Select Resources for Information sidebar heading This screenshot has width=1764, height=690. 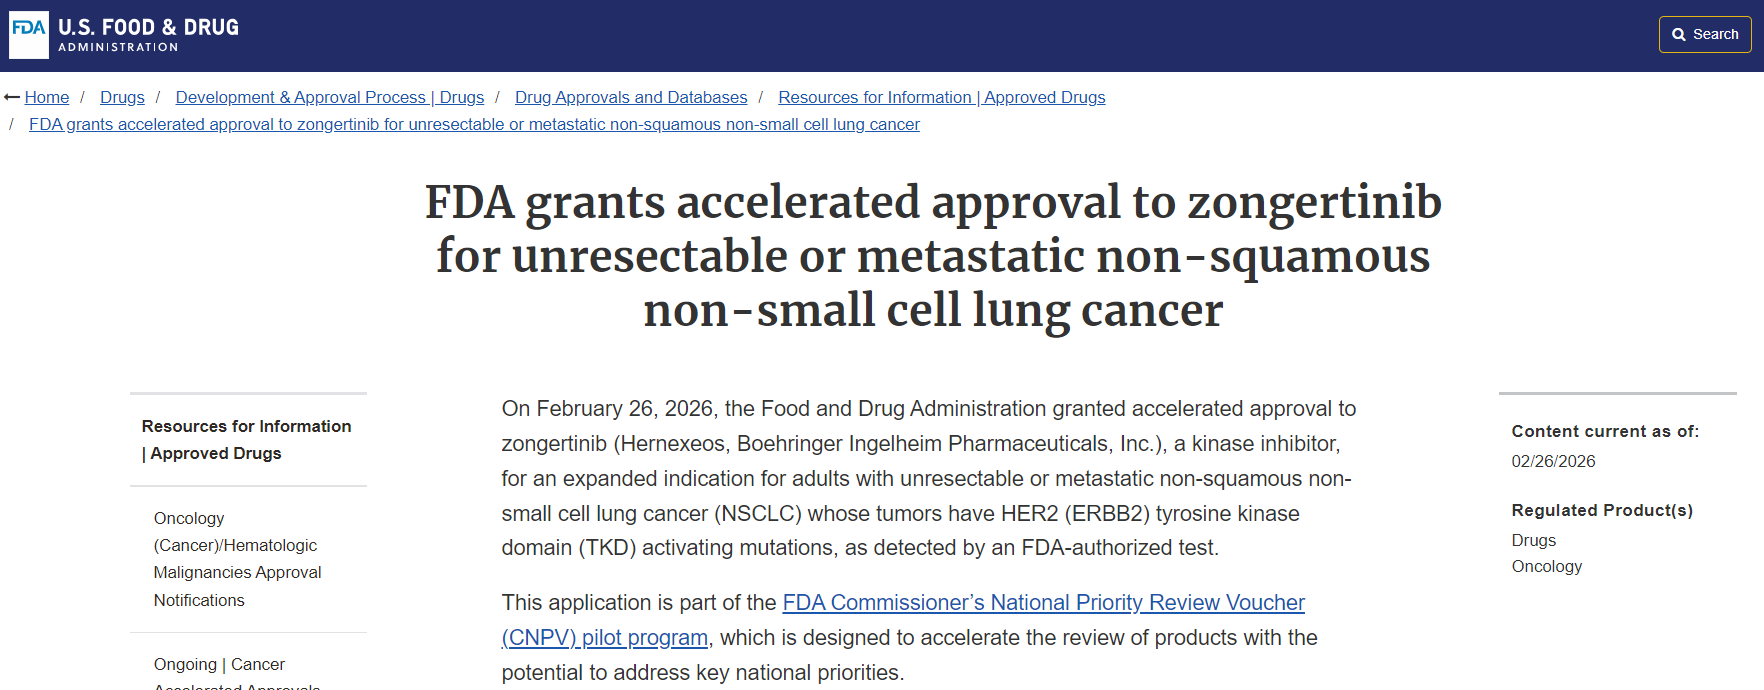click(x=246, y=439)
